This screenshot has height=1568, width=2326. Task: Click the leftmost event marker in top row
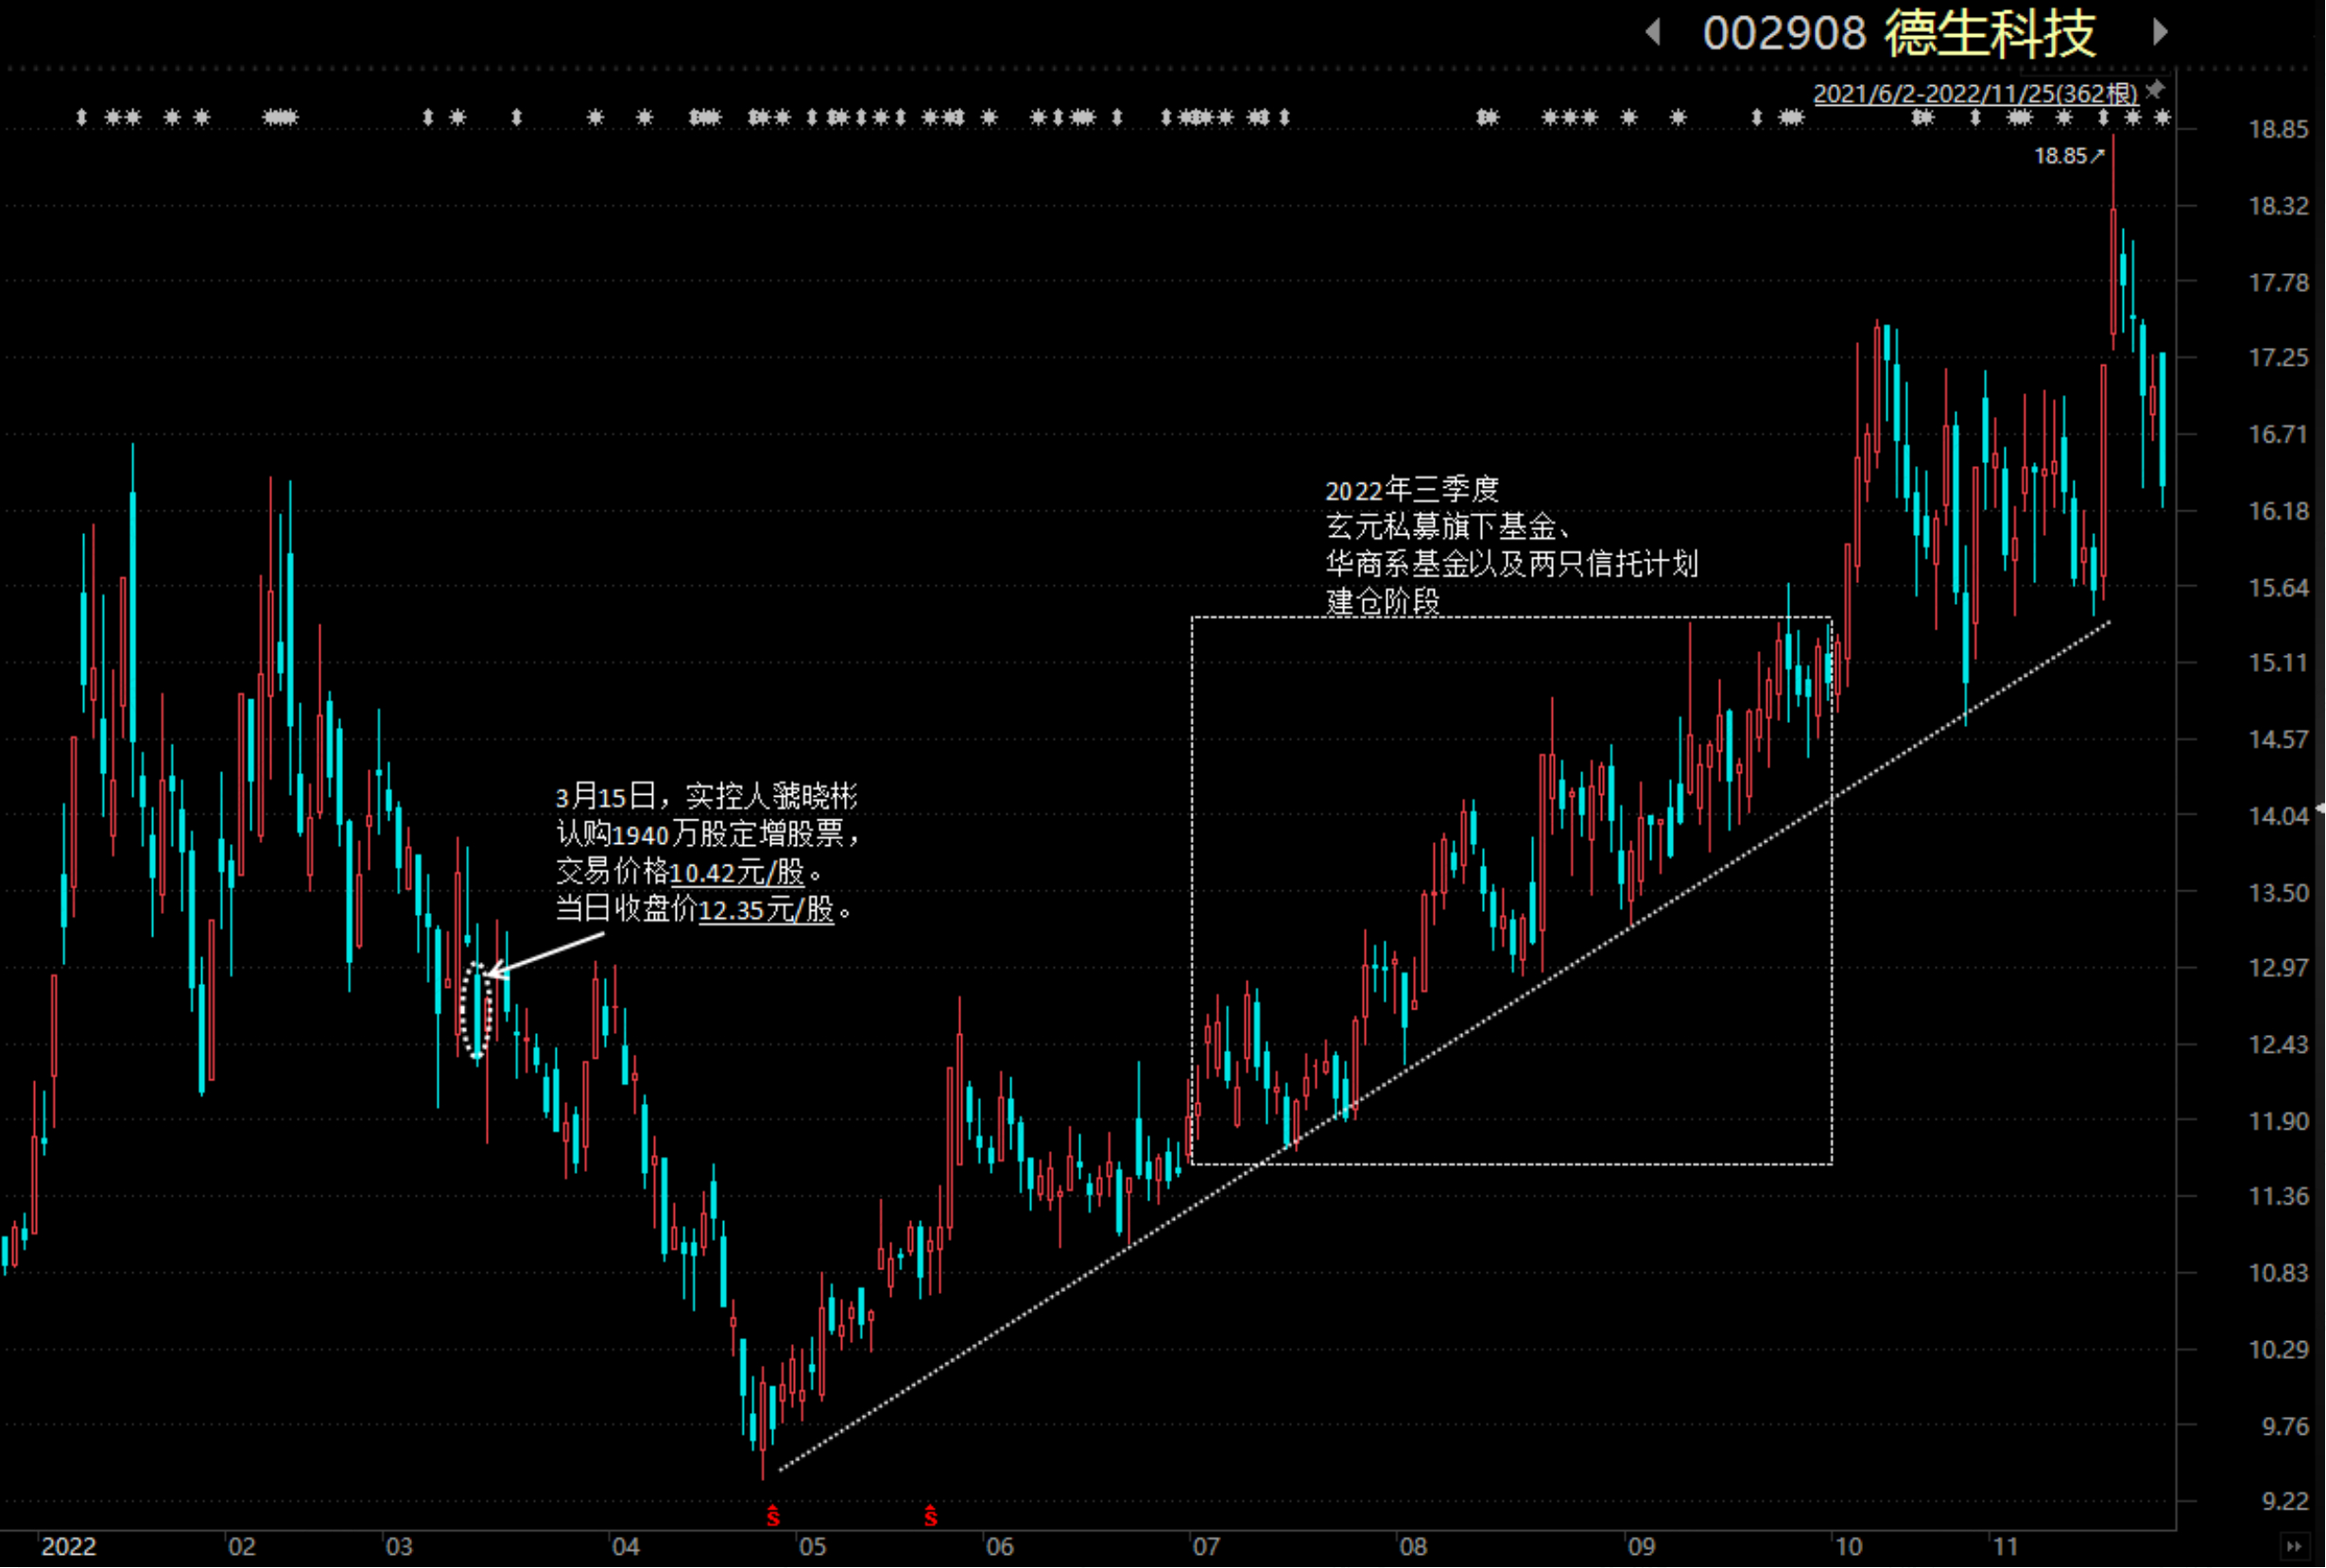coord(82,117)
